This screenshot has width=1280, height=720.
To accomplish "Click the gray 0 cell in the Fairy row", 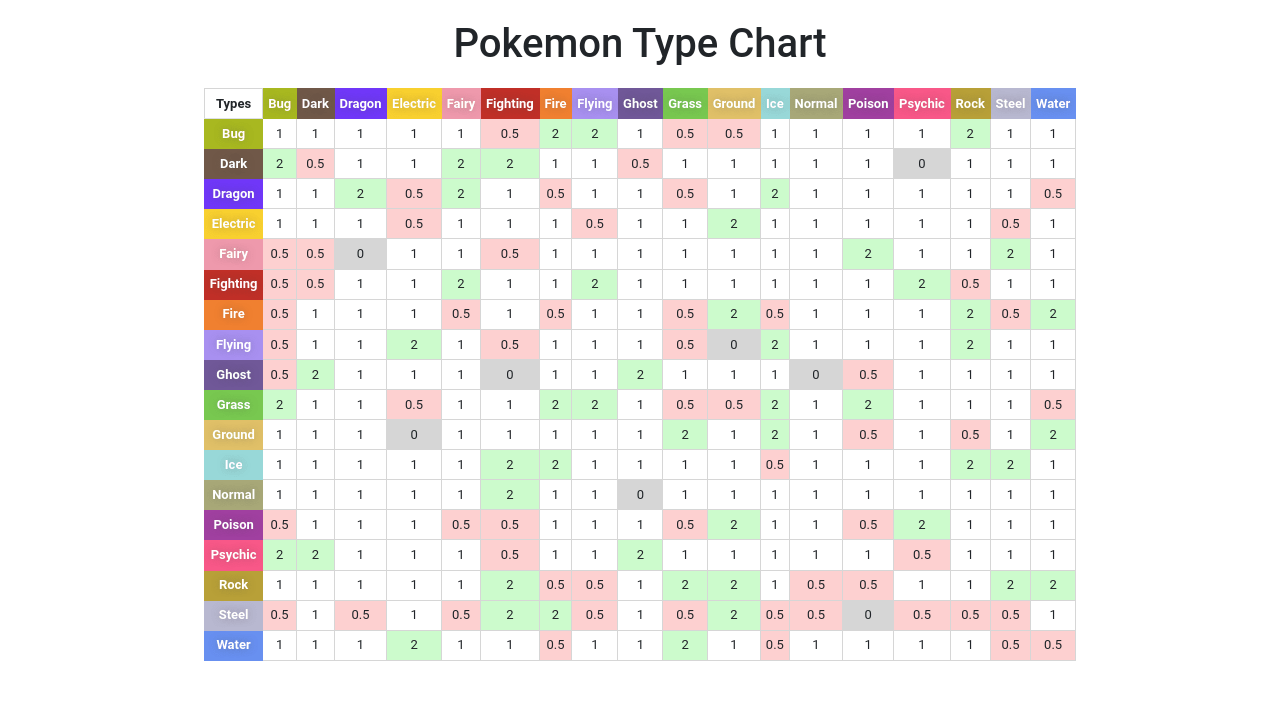I will (x=360, y=254).
